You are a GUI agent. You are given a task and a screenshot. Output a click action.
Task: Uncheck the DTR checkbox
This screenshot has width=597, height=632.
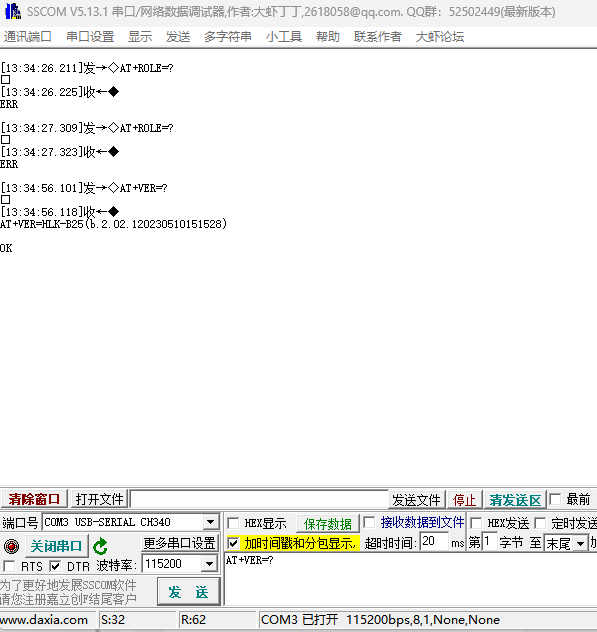[x=55, y=566]
